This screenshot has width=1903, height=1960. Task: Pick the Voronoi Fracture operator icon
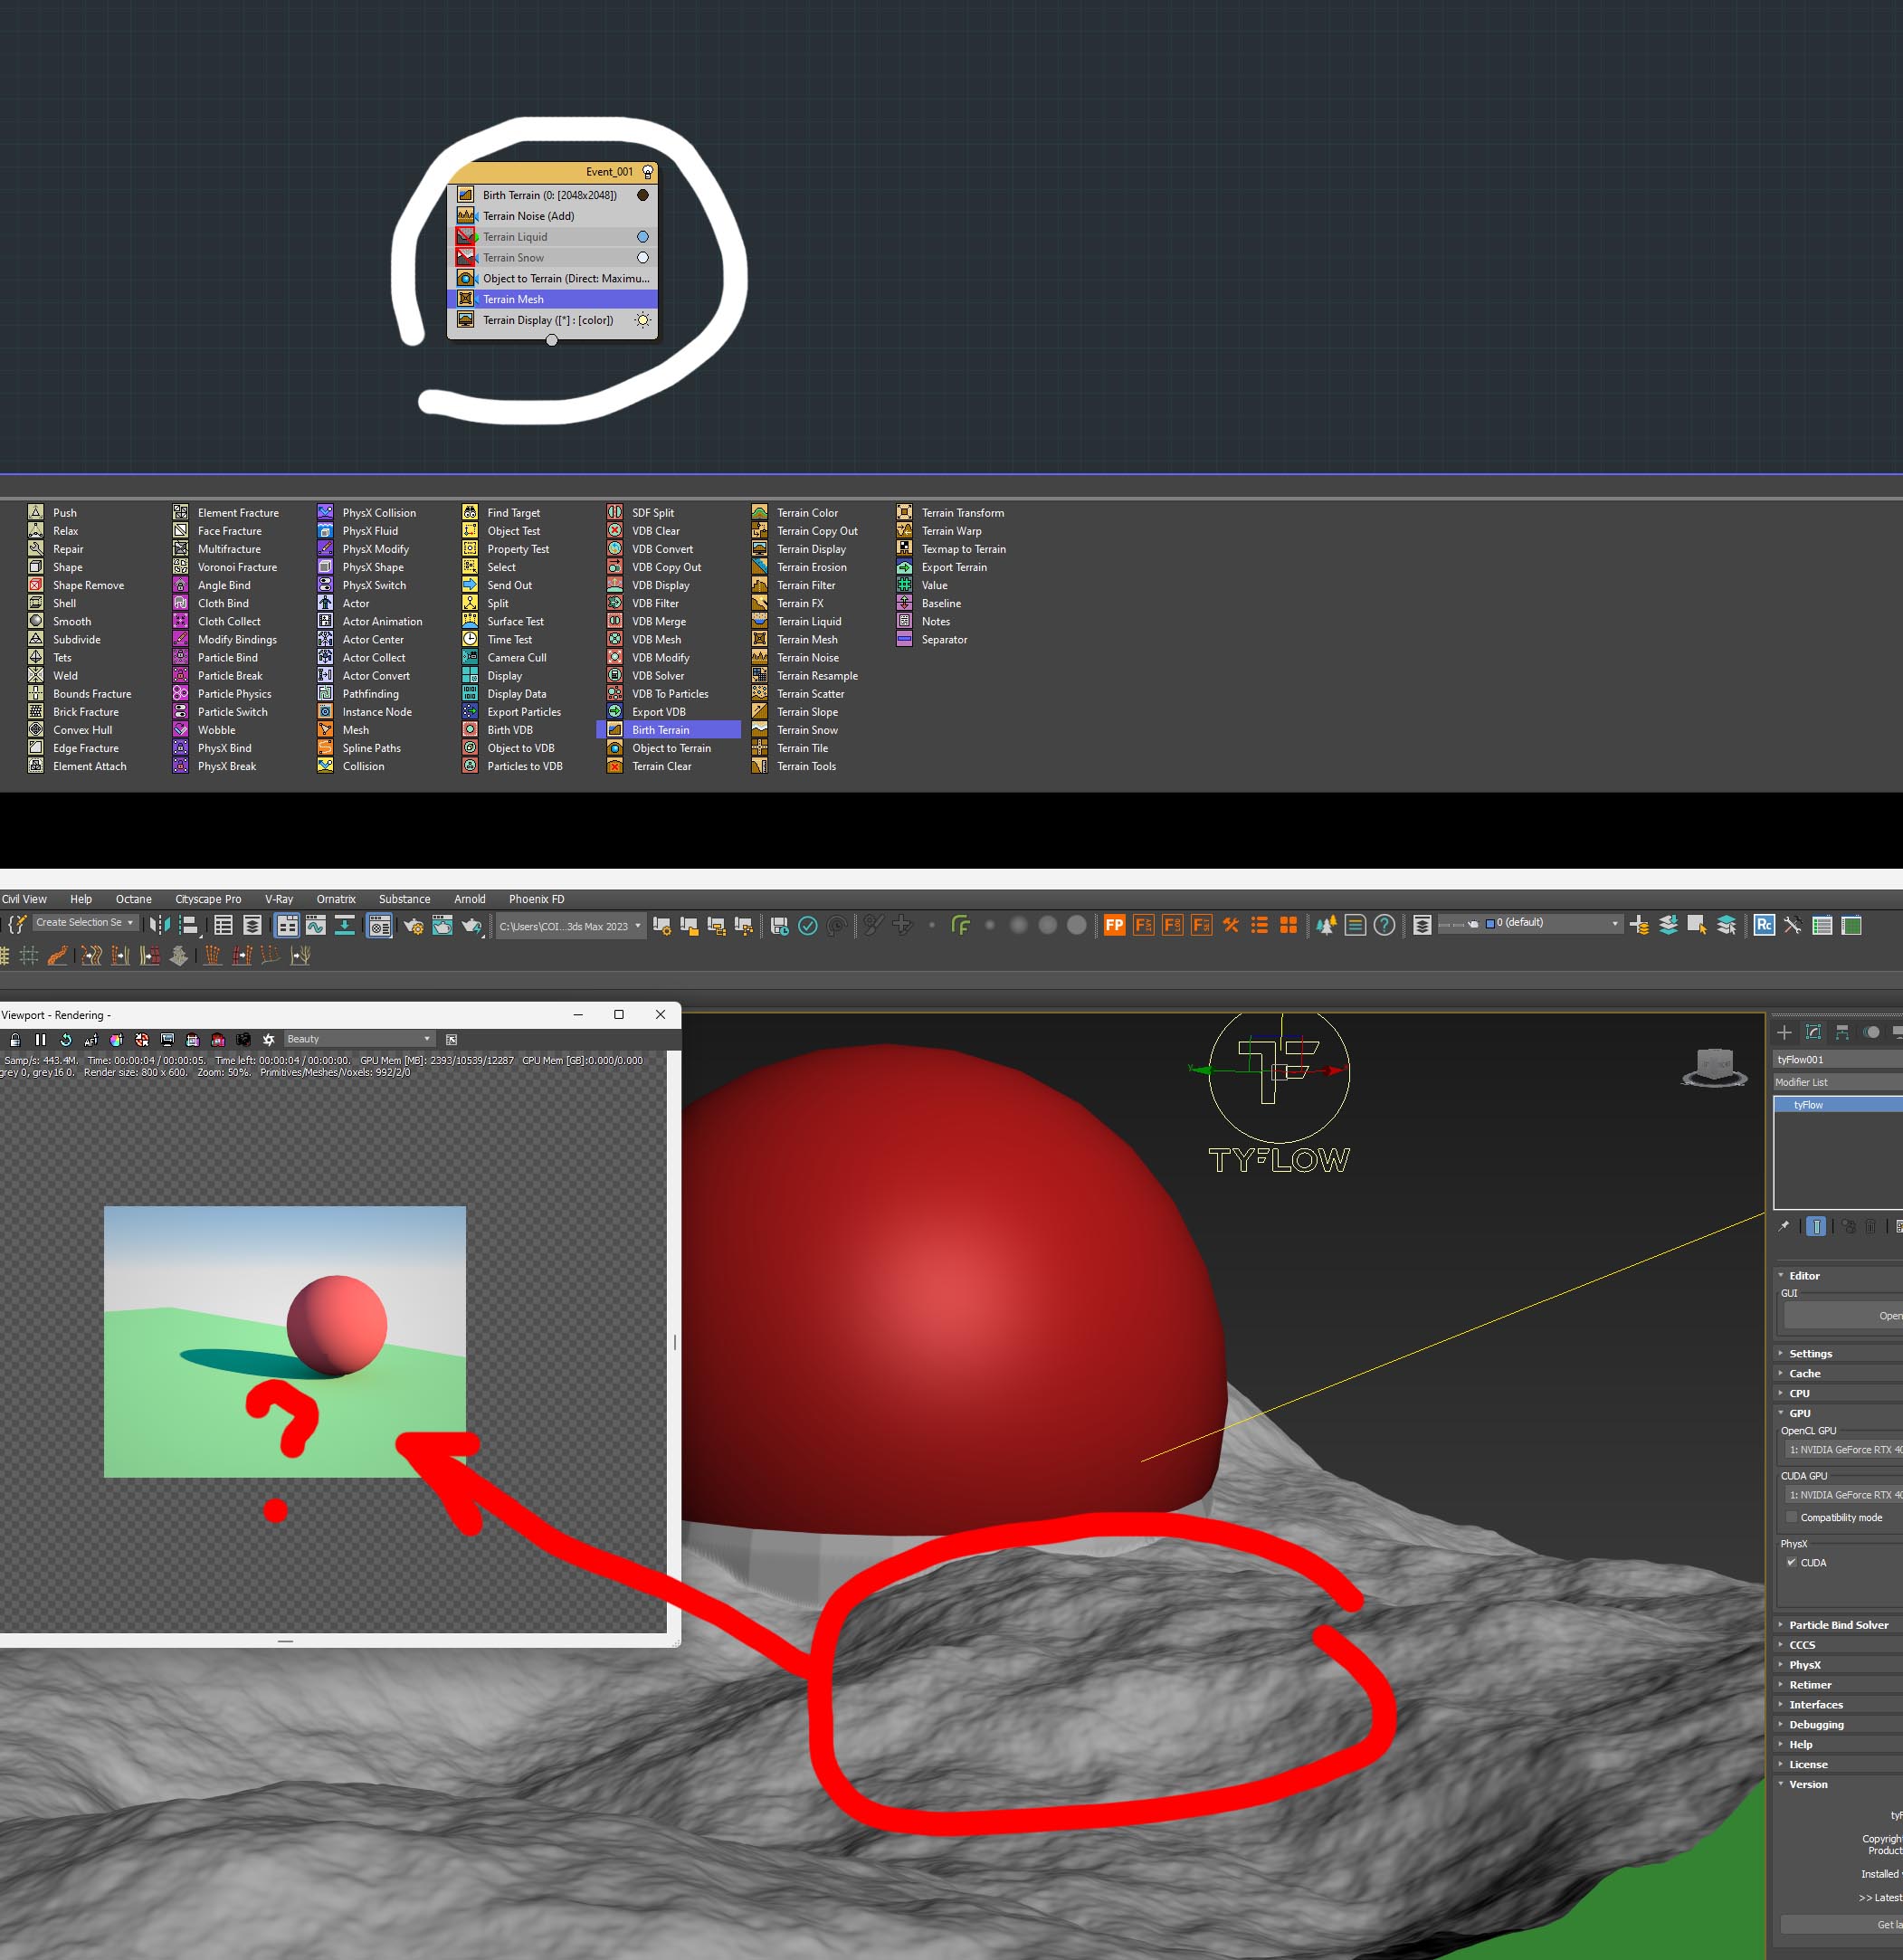pyautogui.click(x=180, y=567)
